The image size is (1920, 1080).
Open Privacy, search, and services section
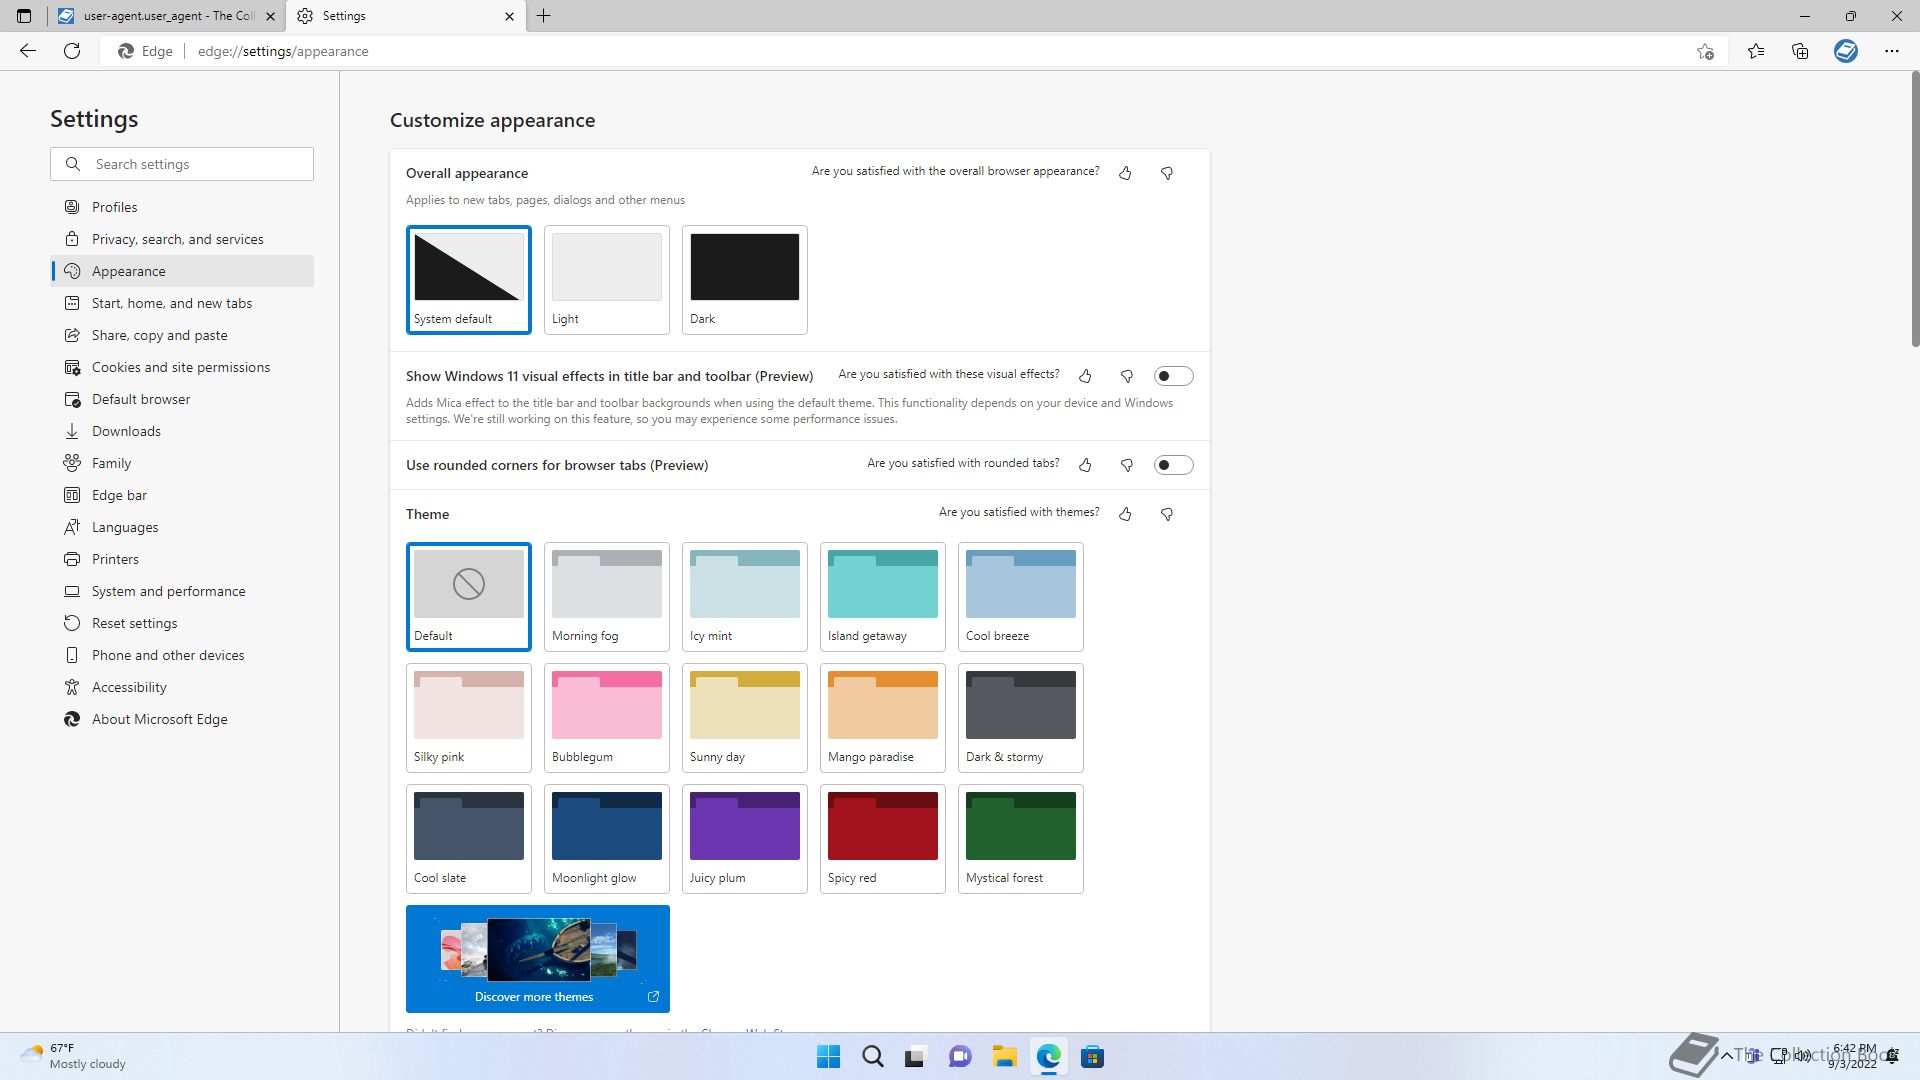[x=182, y=239]
